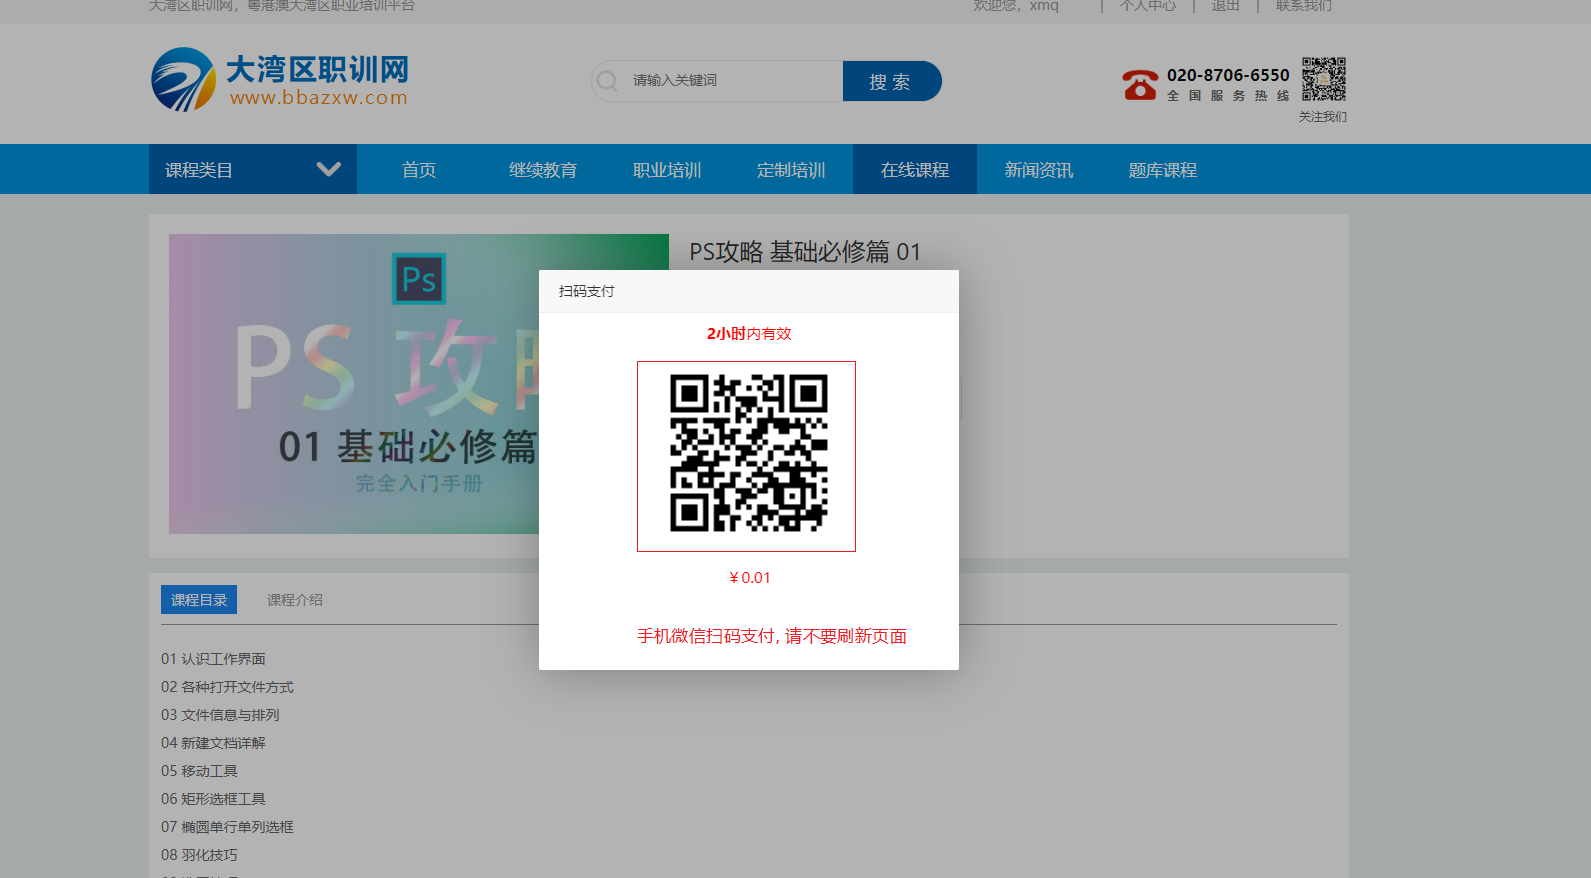Open lesson 04 新建文档详解
This screenshot has height=878, width=1591.
pos(213,743)
